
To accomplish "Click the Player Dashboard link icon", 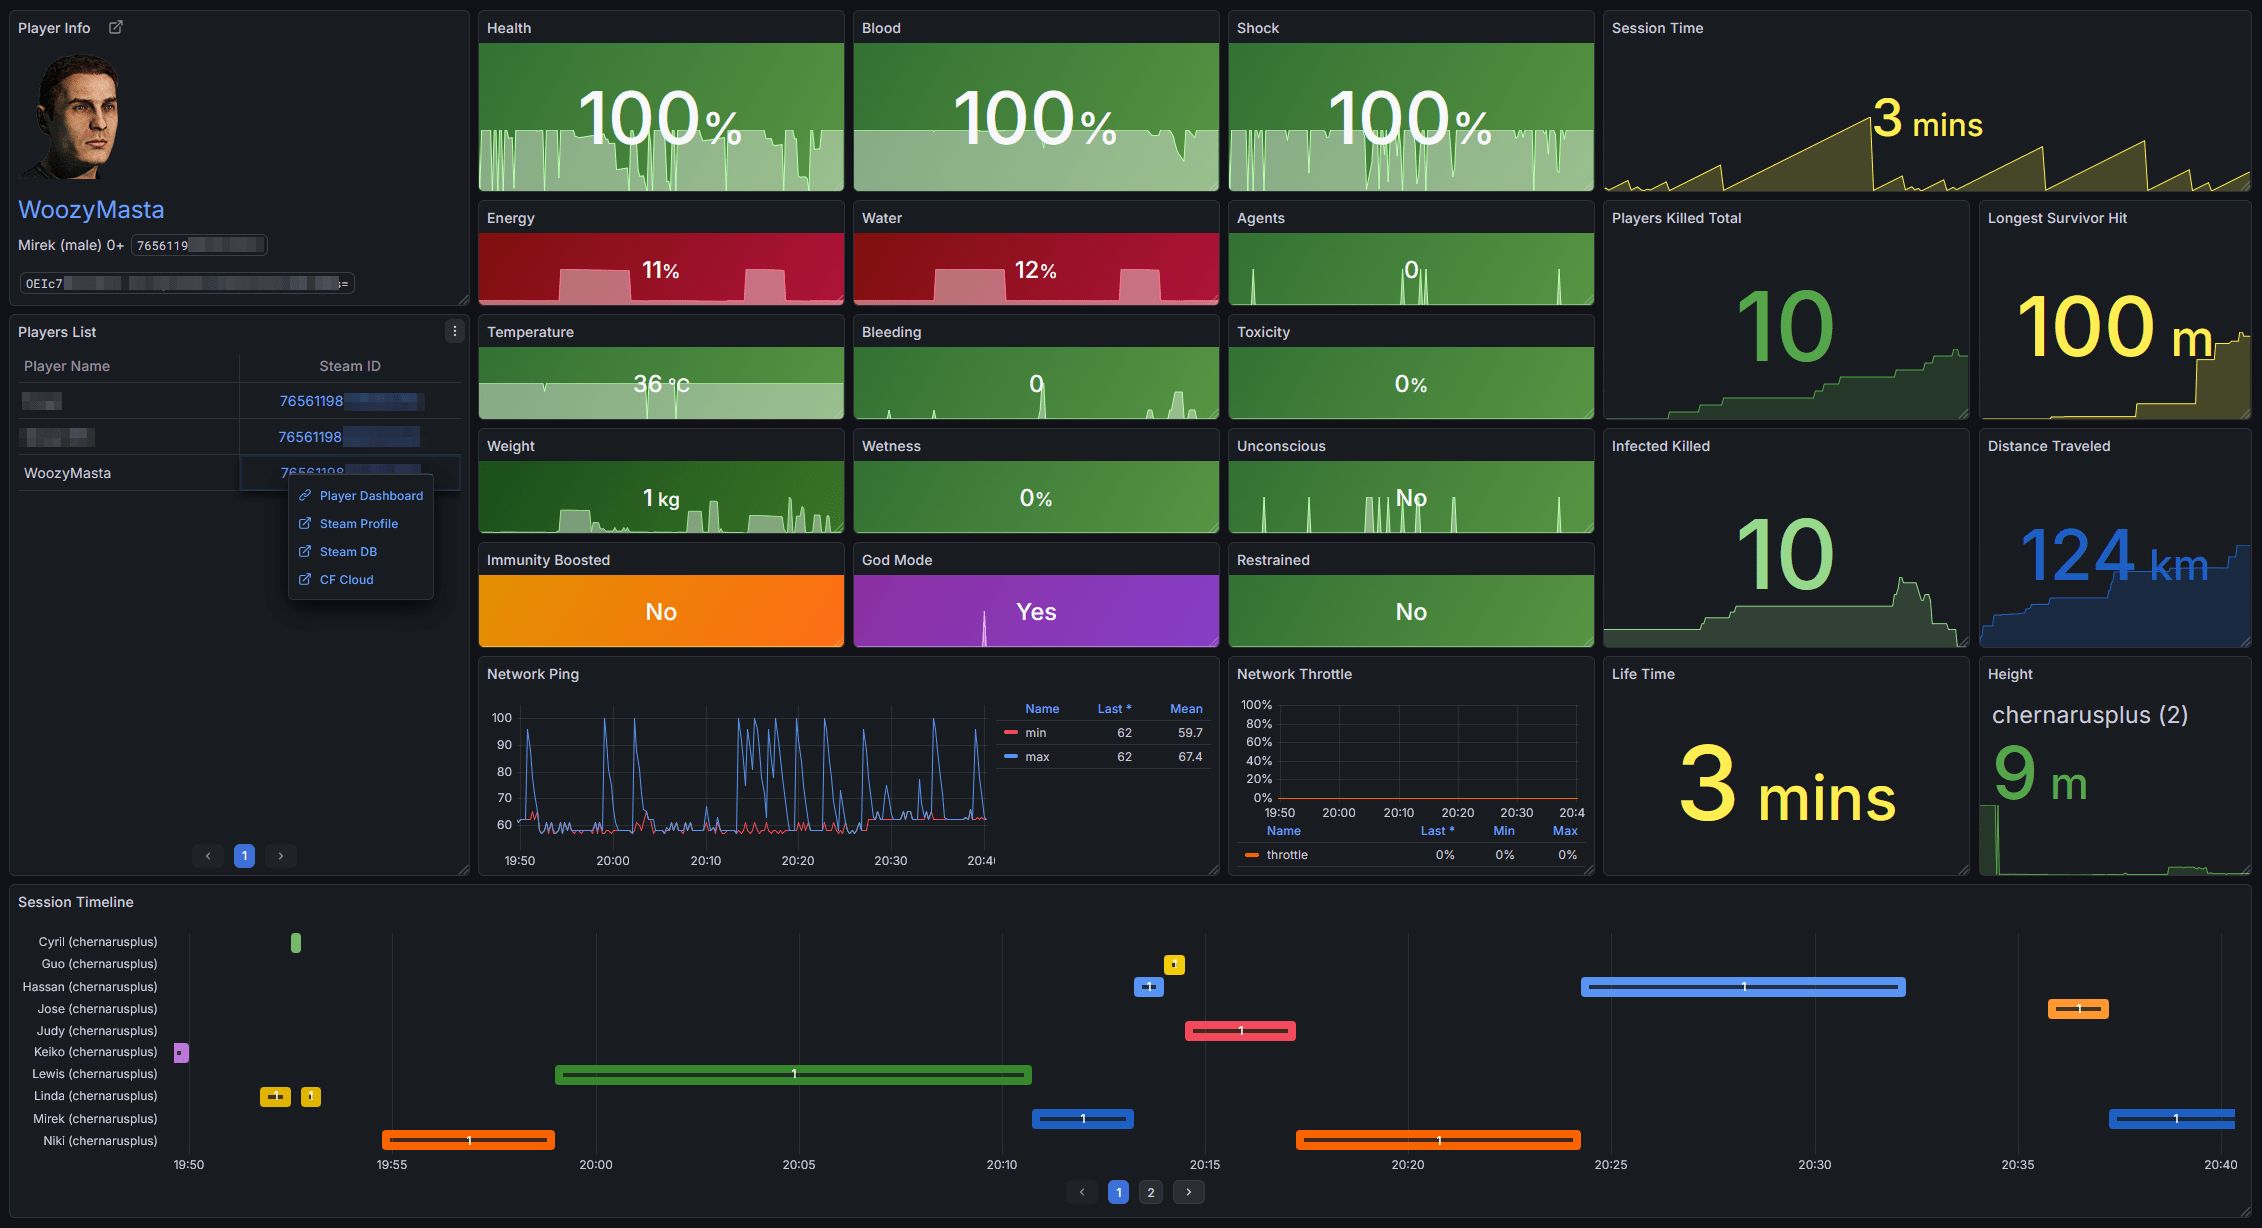I will (305, 496).
